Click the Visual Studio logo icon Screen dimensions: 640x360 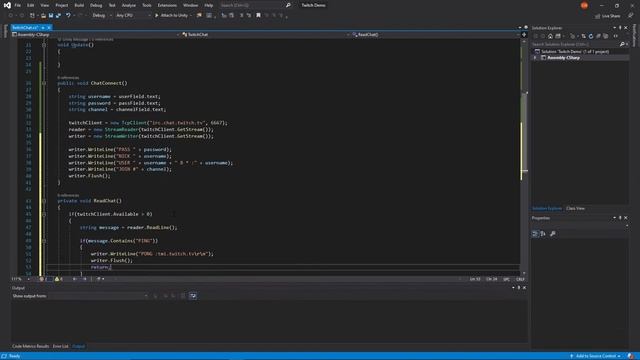(7, 5)
